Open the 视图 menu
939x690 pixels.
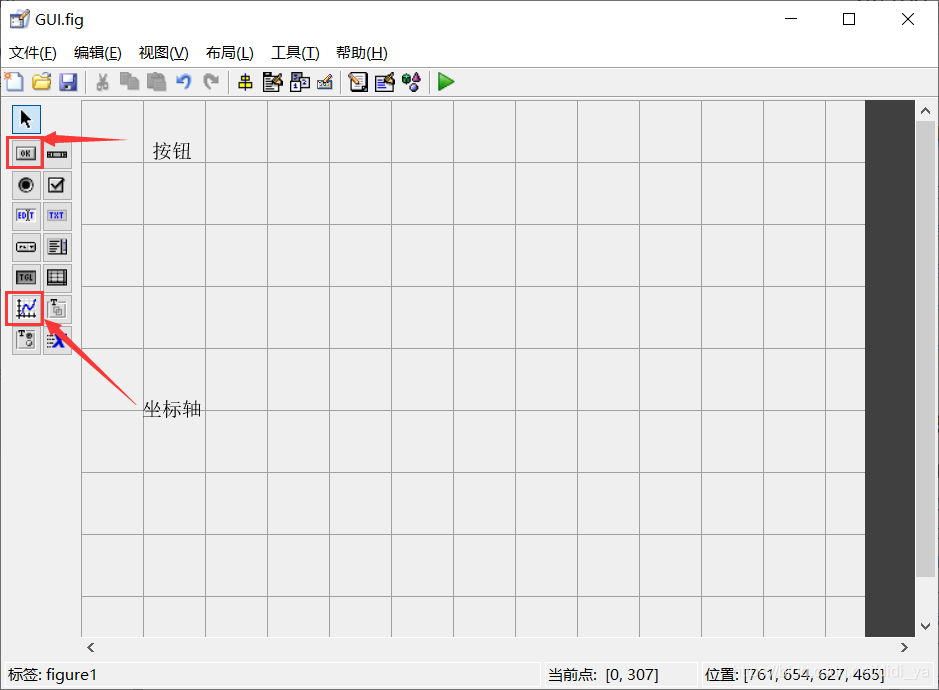[163, 52]
